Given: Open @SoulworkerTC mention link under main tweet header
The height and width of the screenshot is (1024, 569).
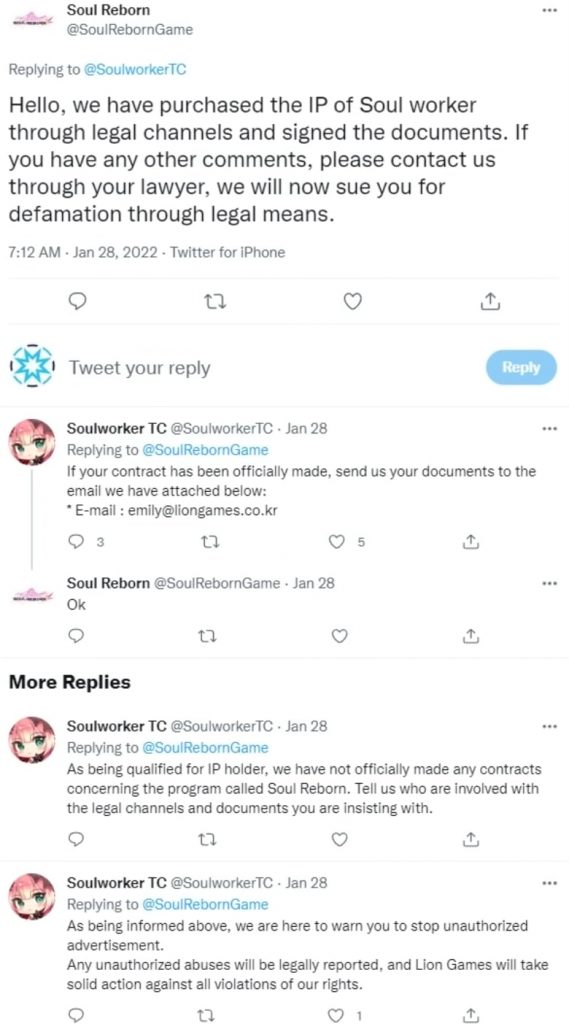Looking at the screenshot, I should coord(135,69).
